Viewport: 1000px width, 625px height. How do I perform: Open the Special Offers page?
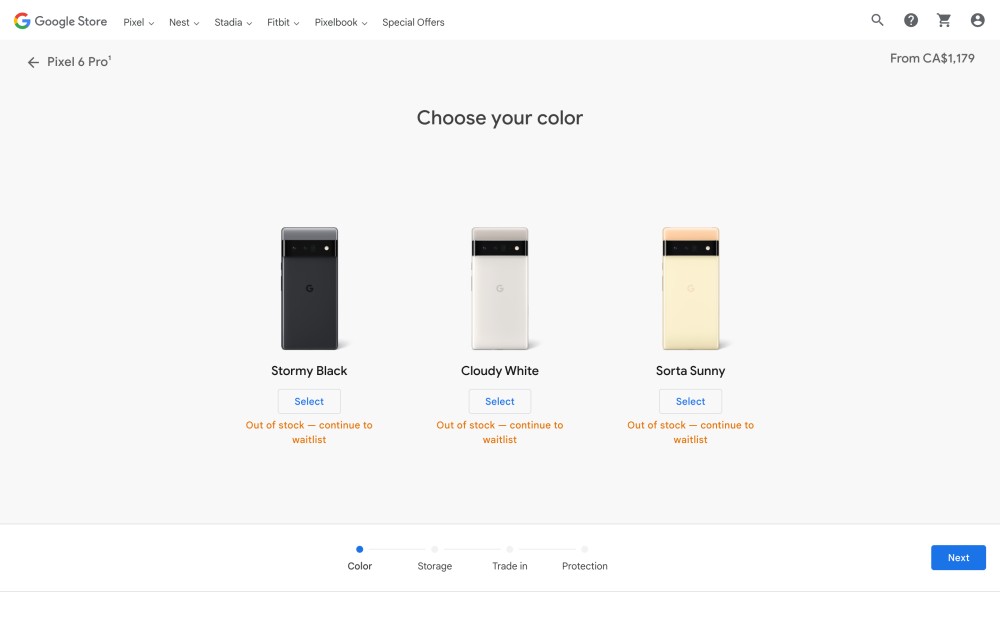tap(413, 22)
